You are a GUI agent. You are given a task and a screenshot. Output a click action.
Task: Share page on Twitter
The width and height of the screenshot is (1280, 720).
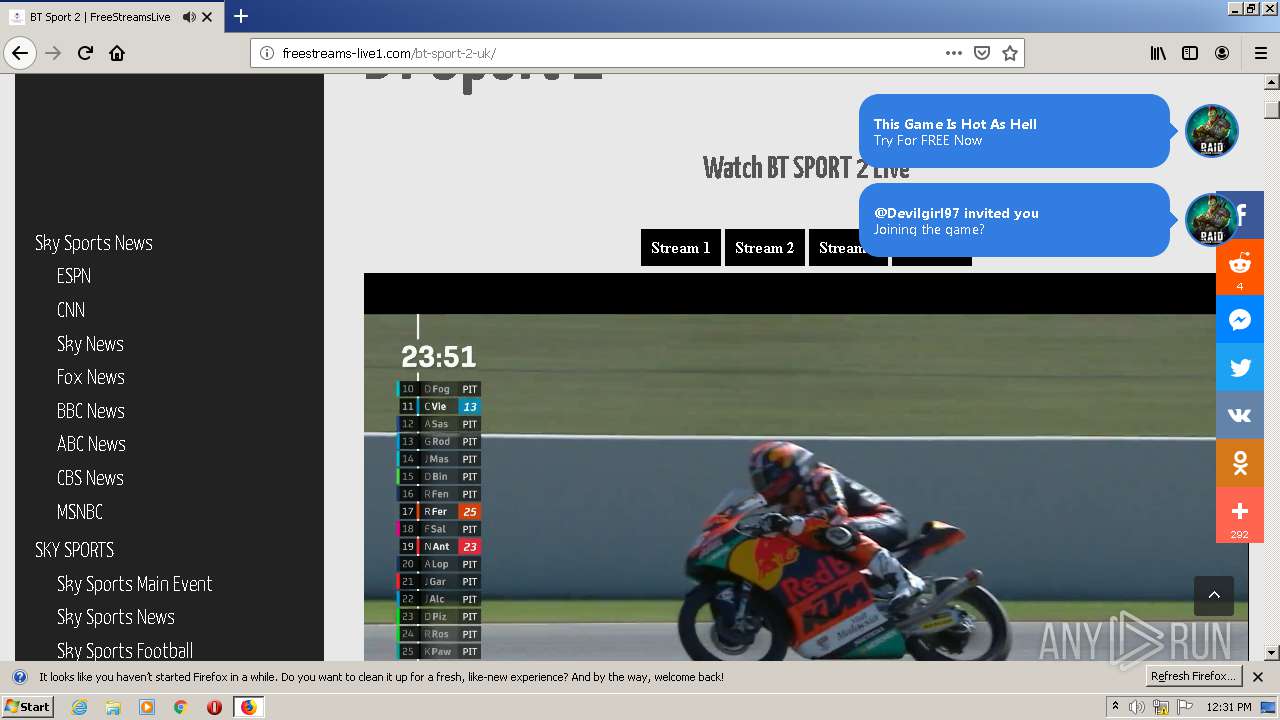click(1240, 367)
